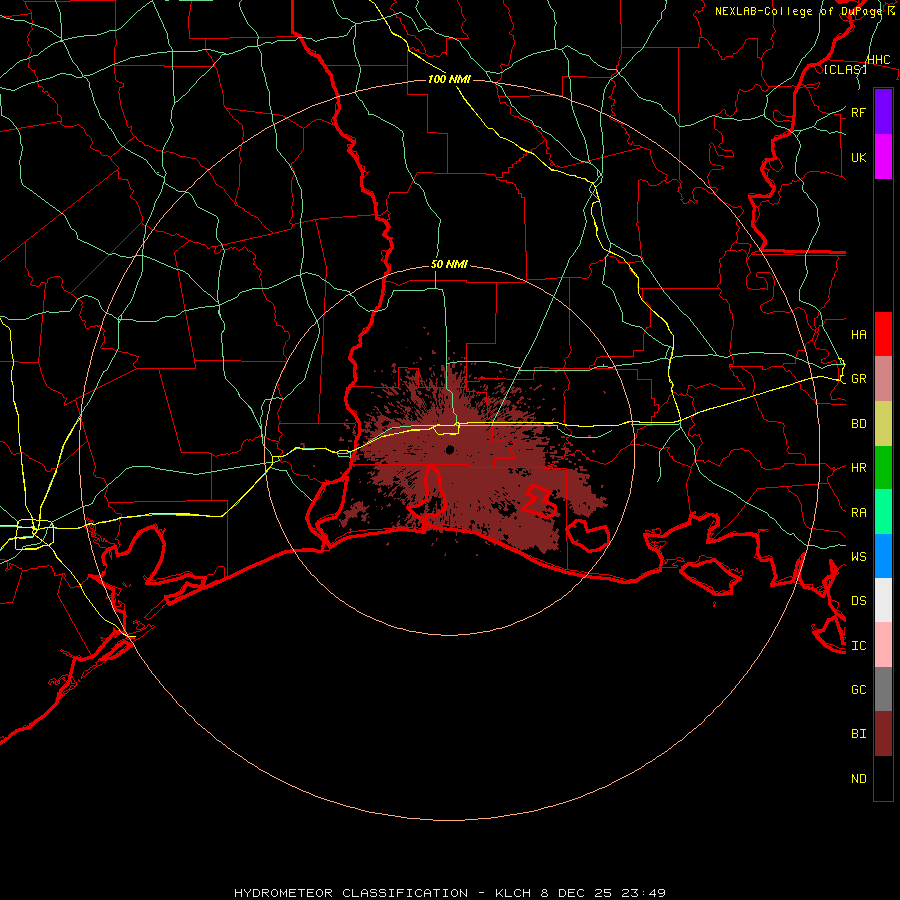
Task: Click the BD legend label
Action: pos(858,424)
